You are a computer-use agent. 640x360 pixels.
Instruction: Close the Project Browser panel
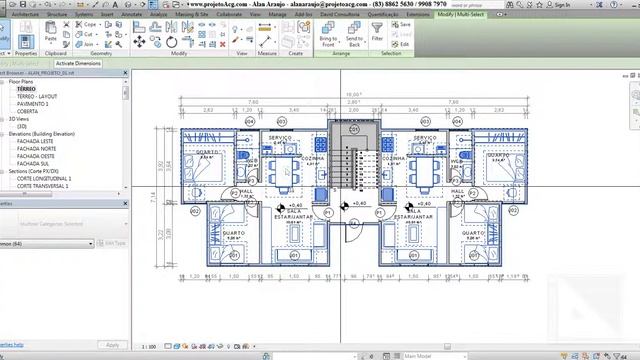[125, 73]
